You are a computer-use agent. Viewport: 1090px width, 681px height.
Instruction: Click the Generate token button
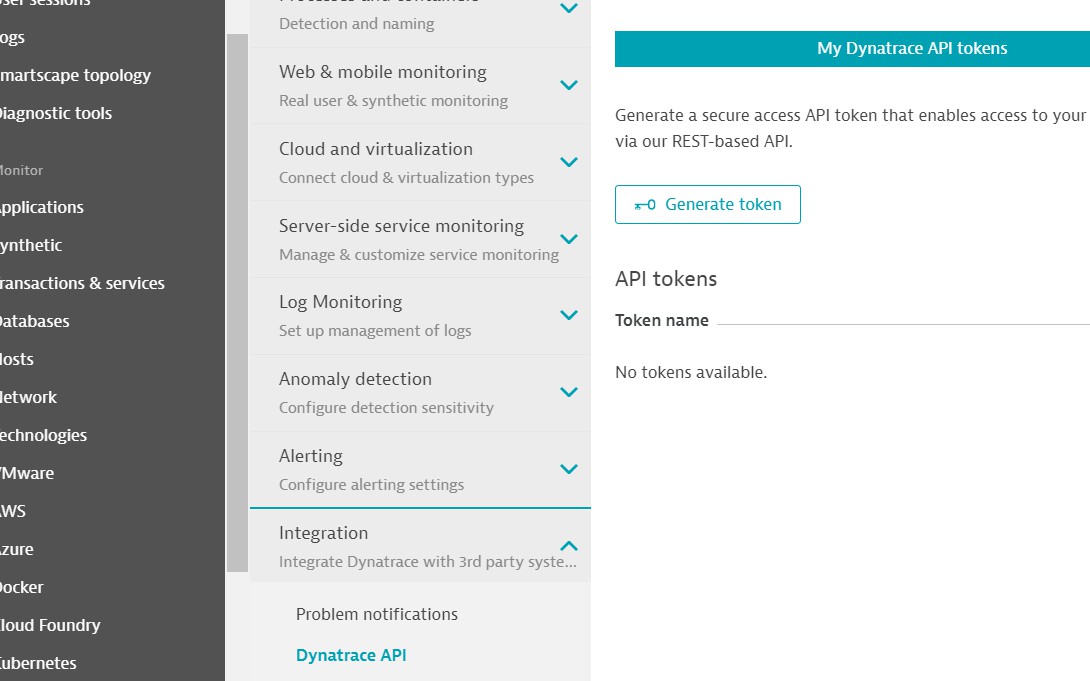(707, 204)
